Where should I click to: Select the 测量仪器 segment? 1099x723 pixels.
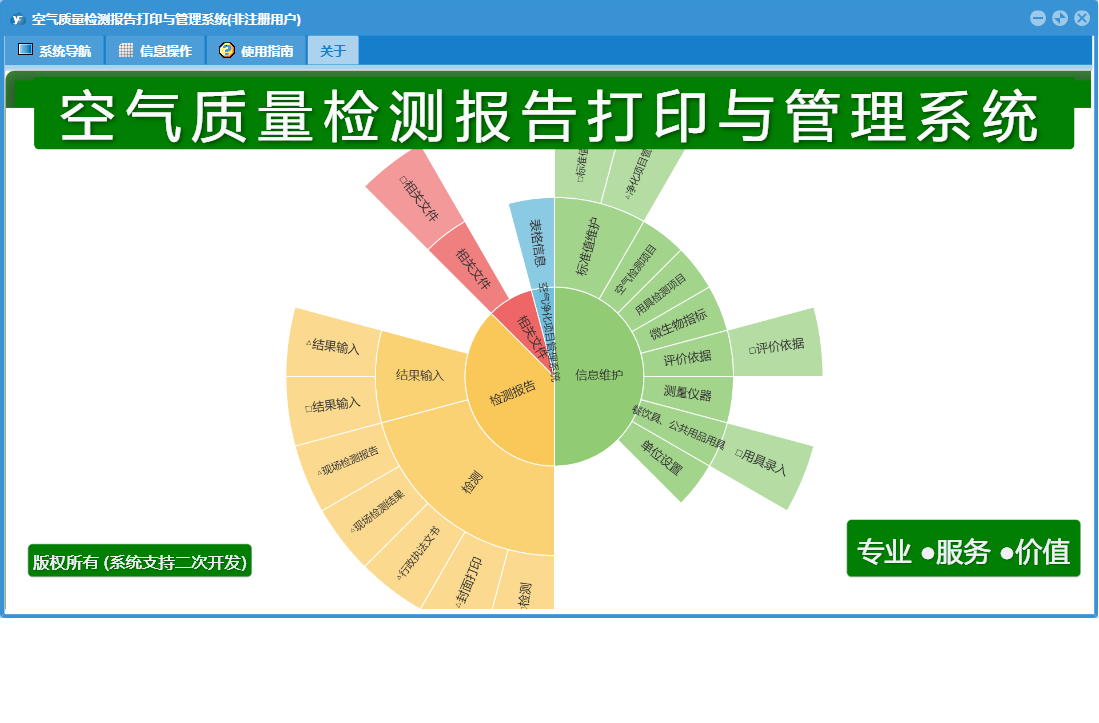click(688, 394)
